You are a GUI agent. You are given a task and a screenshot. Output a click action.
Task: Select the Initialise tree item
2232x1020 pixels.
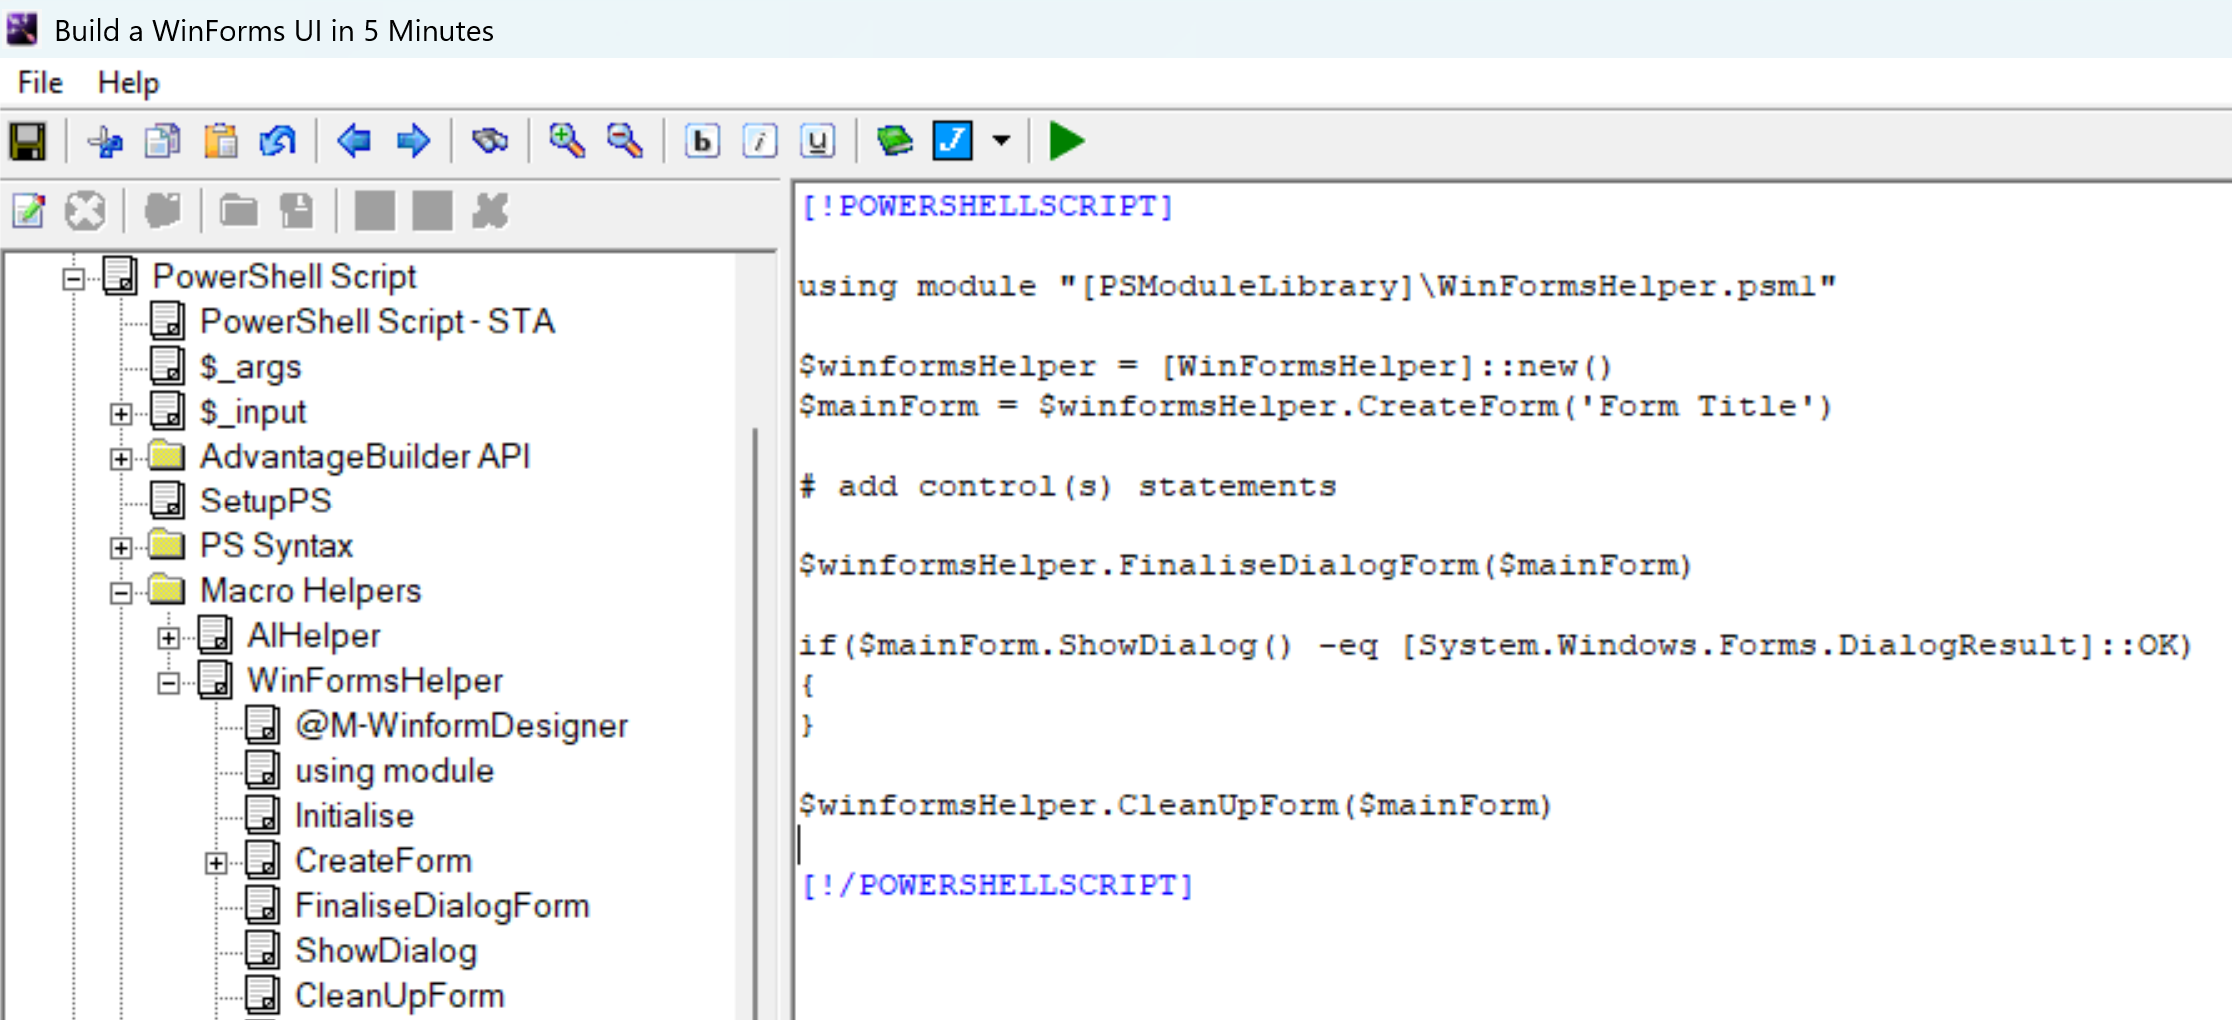(x=354, y=816)
